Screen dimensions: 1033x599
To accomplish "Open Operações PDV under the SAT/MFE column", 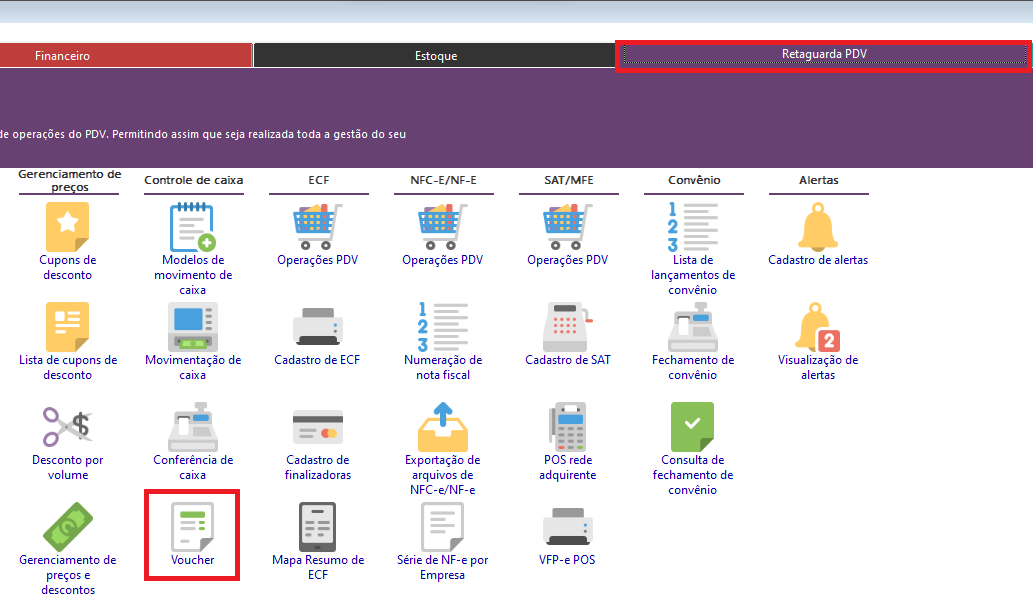I will (567, 227).
